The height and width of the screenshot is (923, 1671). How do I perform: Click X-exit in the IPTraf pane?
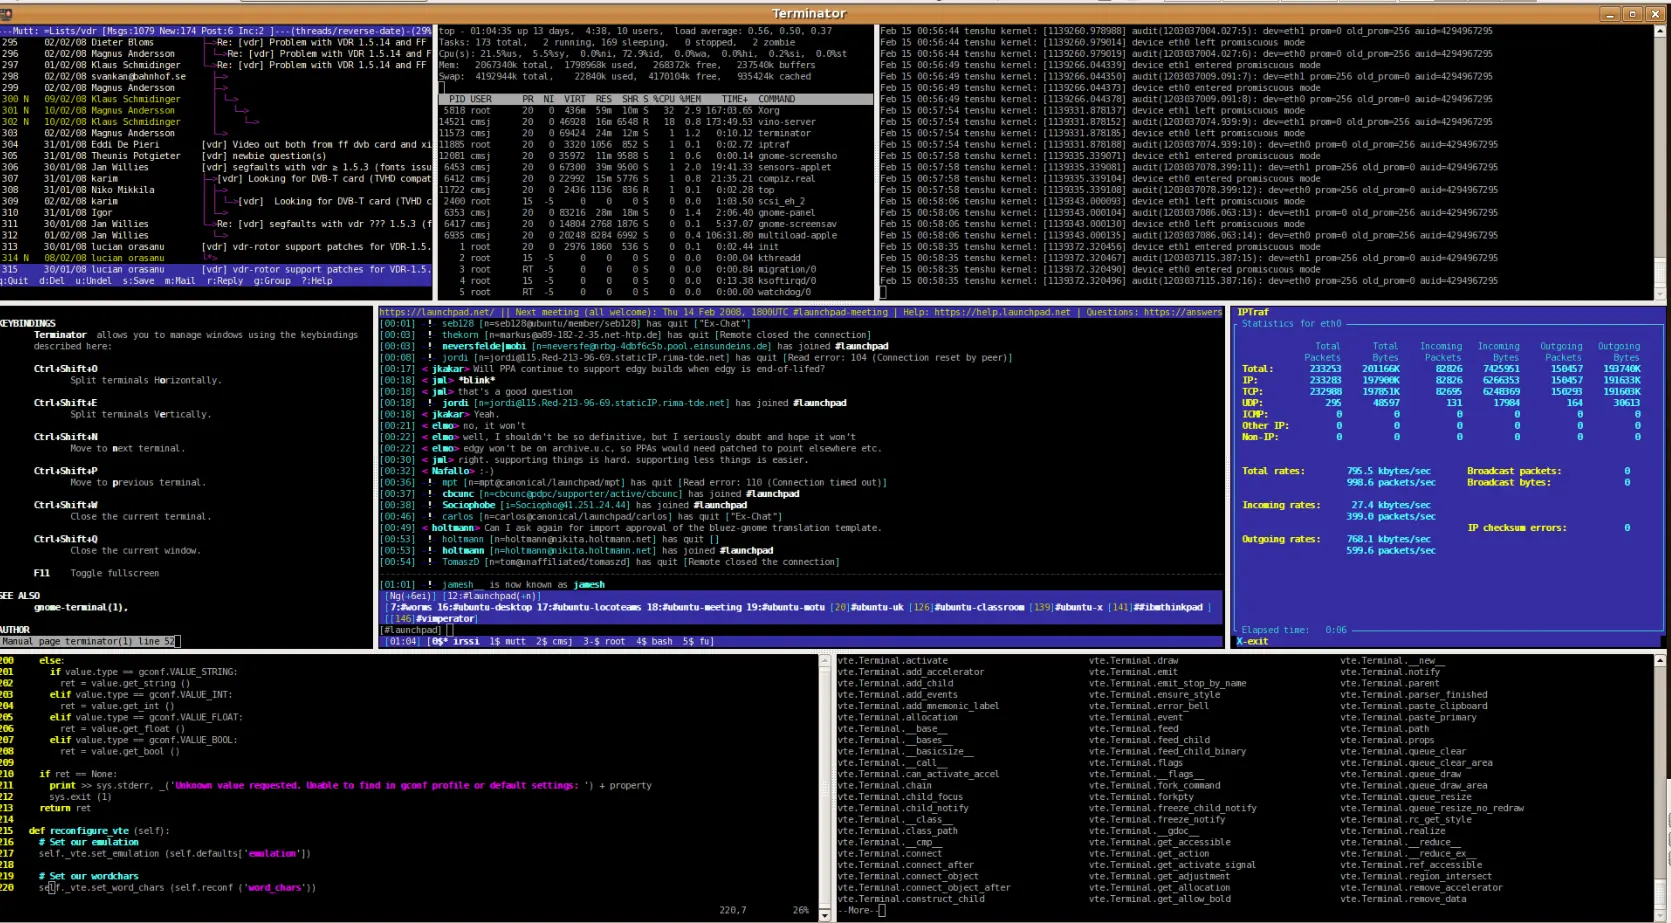click(1253, 641)
